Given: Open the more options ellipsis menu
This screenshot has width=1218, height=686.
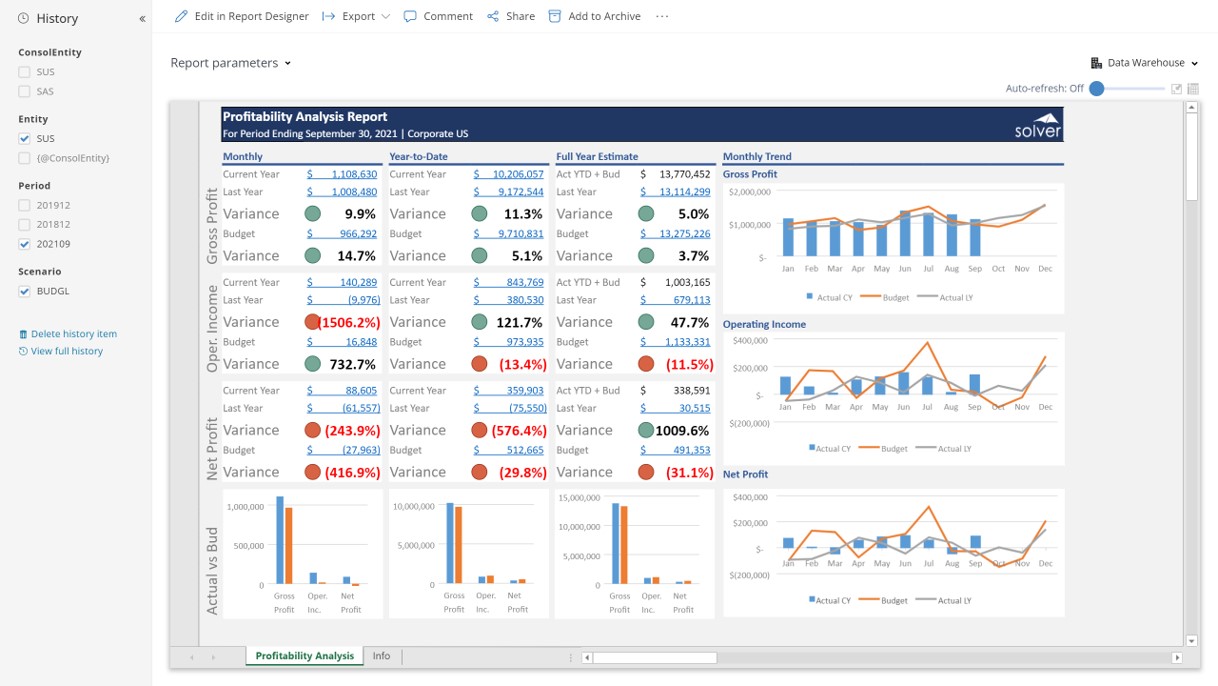Looking at the screenshot, I should click(662, 16).
